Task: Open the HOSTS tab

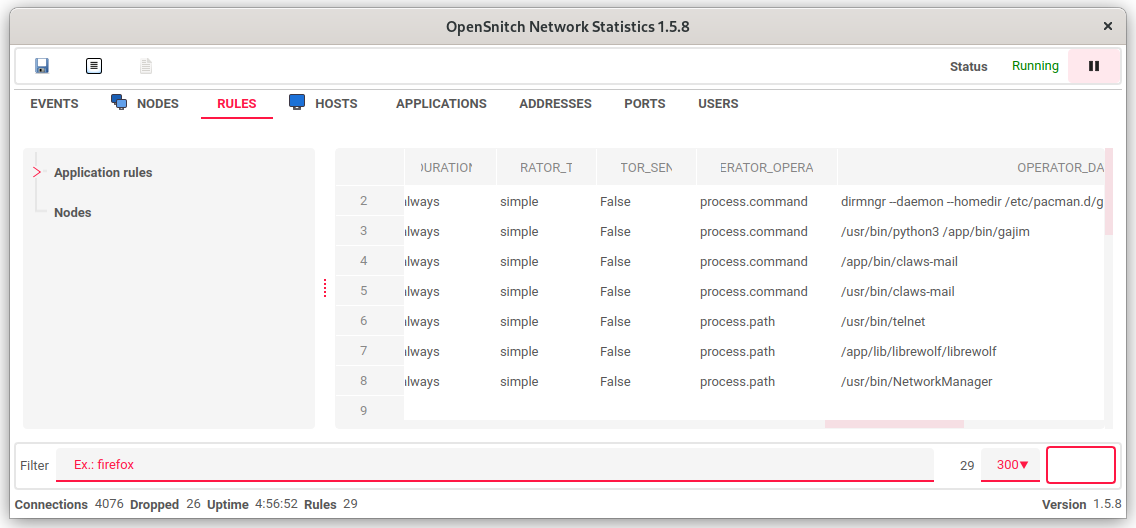Action: point(336,104)
